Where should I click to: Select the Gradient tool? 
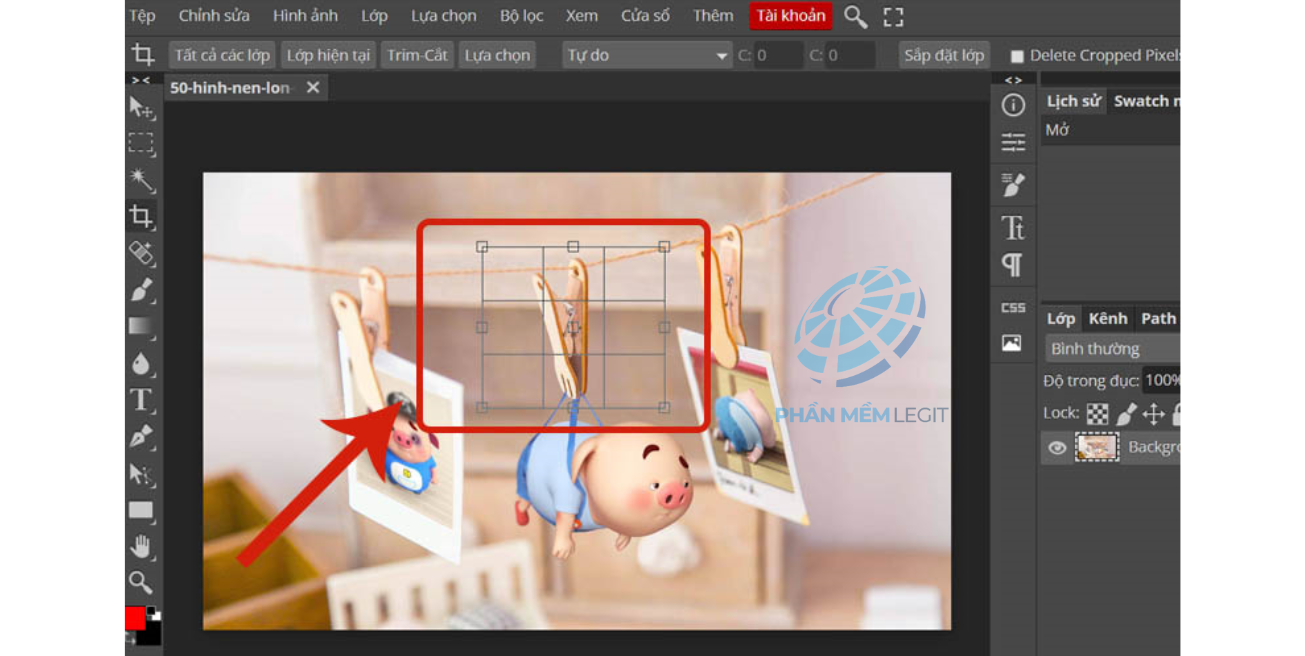click(x=141, y=326)
